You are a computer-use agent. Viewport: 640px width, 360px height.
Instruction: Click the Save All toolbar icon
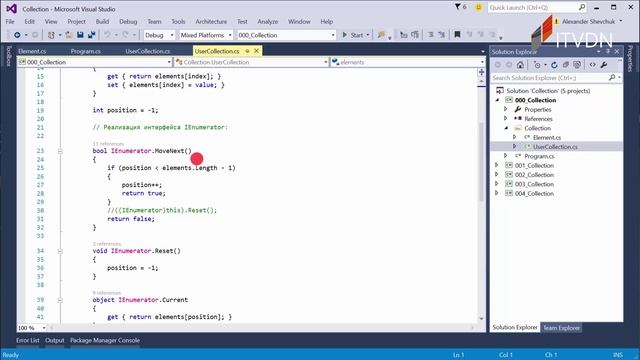pos(91,35)
